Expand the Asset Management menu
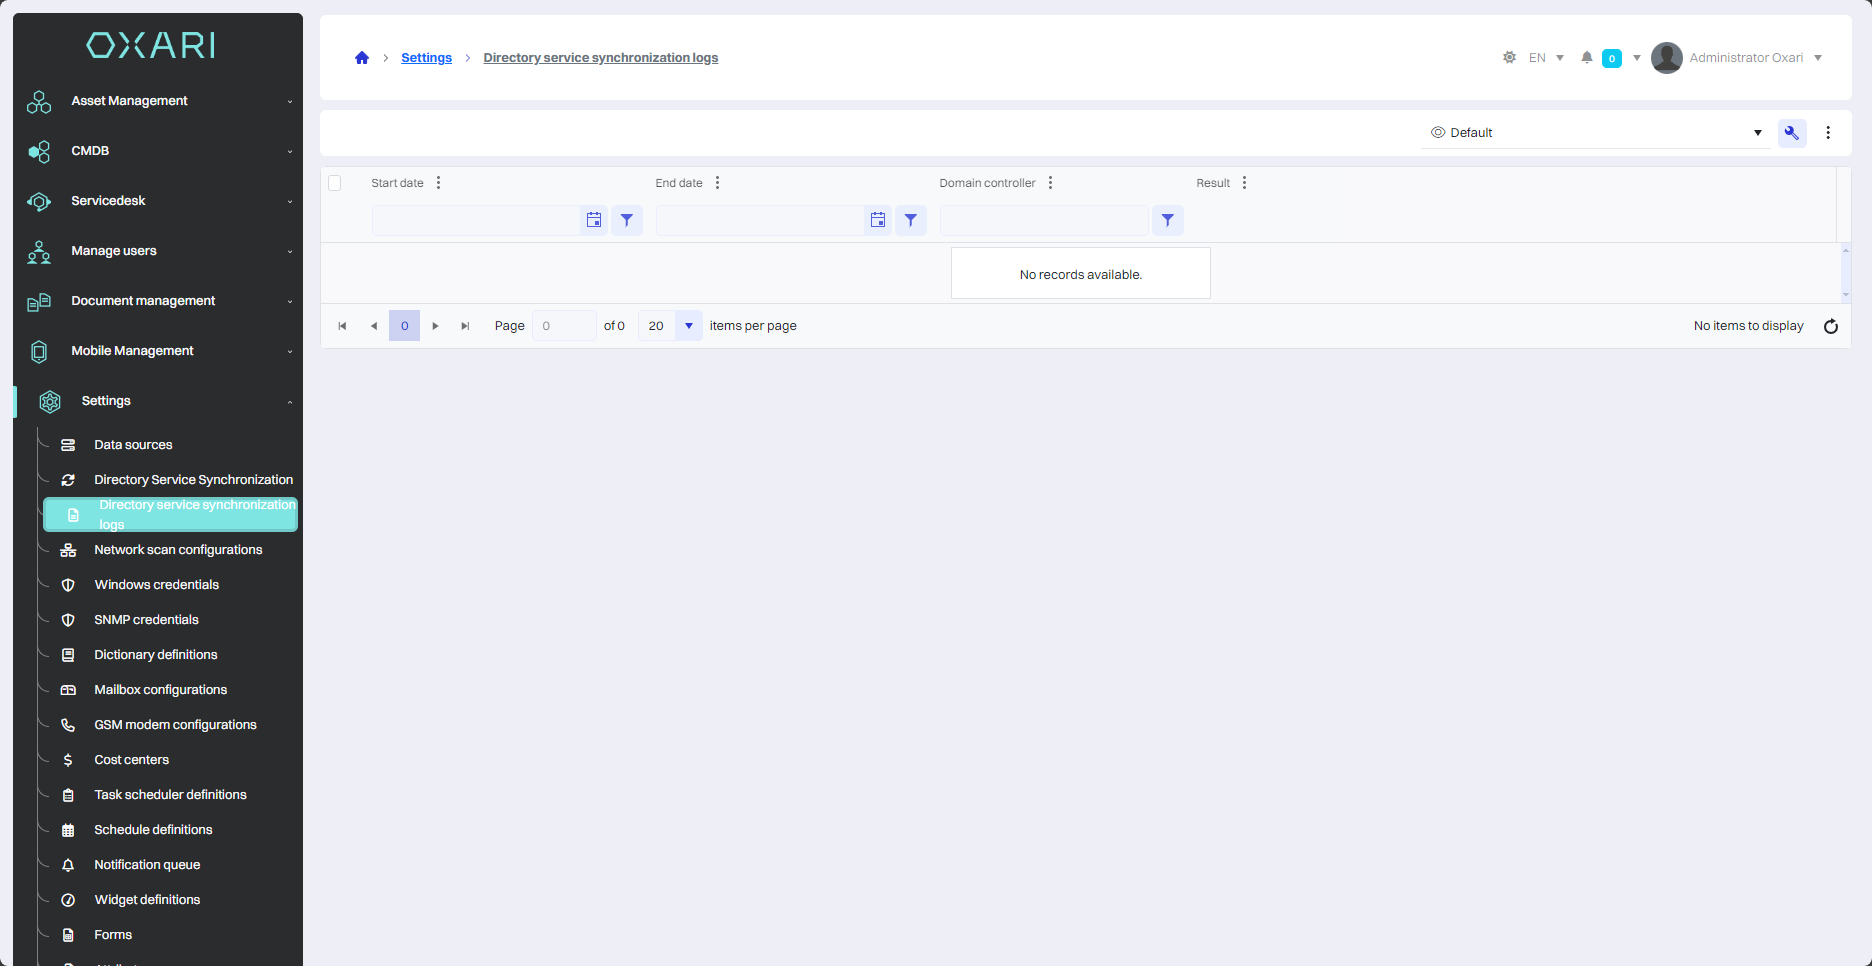The image size is (1872, 966). [160, 101]
